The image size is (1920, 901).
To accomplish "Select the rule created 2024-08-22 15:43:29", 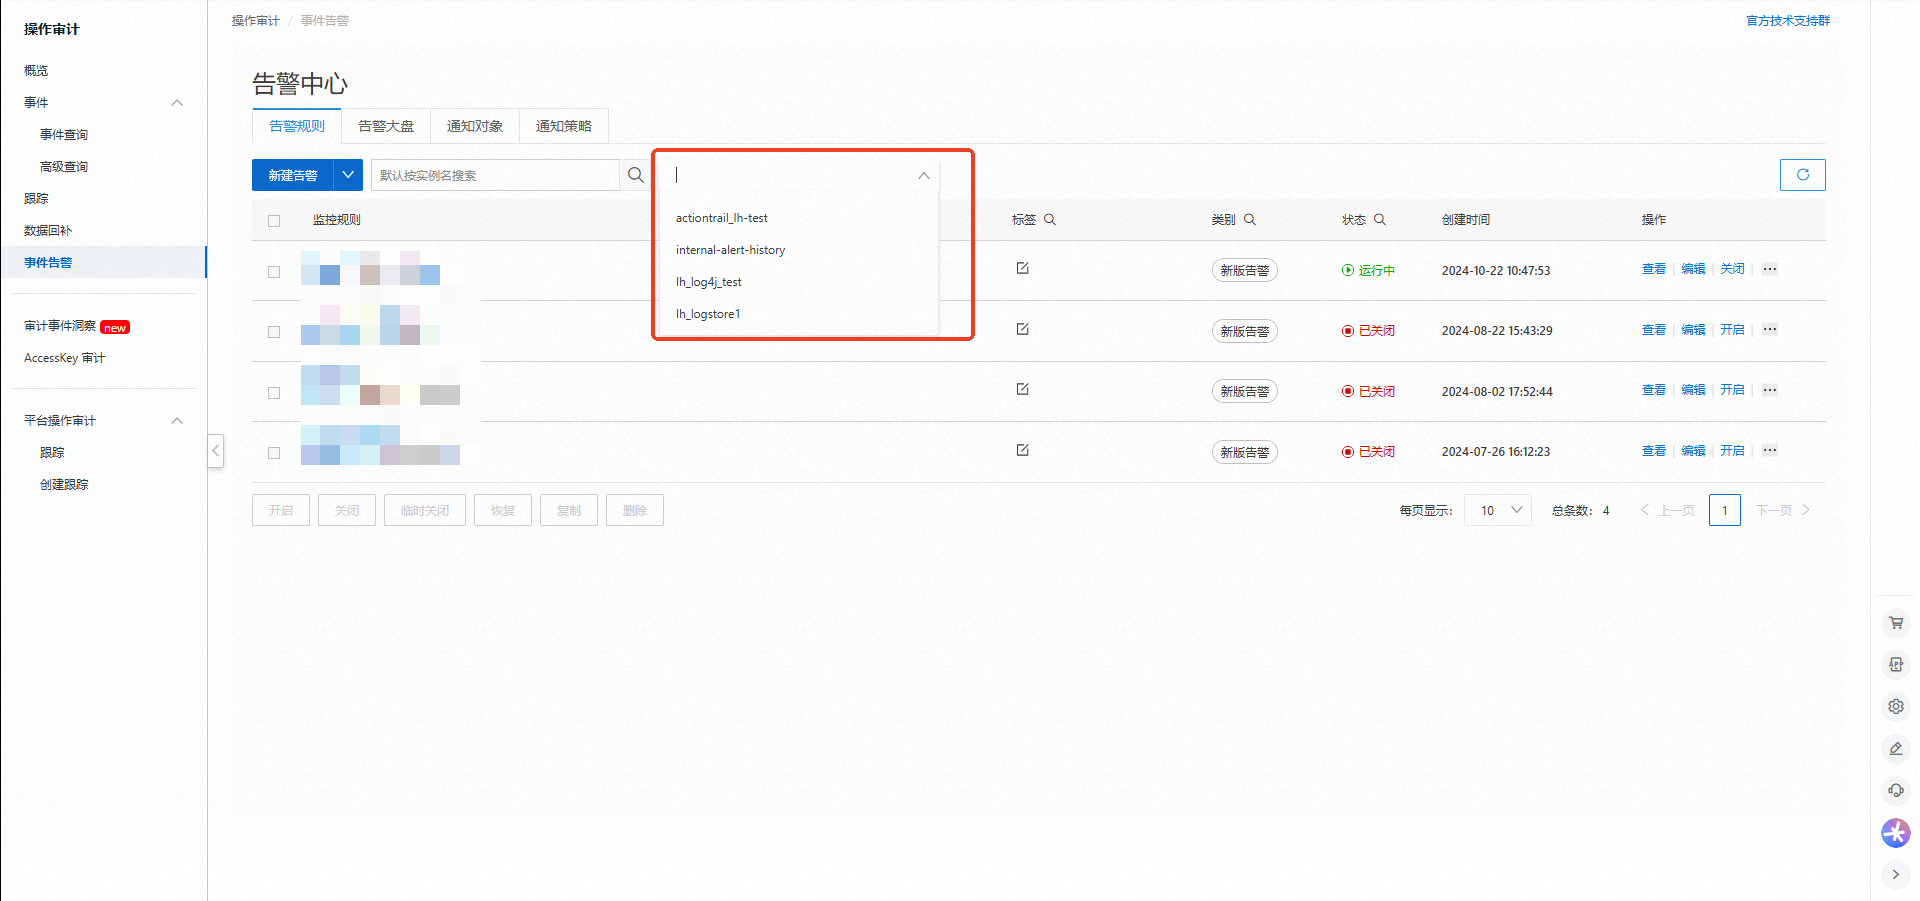I will pos(274,332).
